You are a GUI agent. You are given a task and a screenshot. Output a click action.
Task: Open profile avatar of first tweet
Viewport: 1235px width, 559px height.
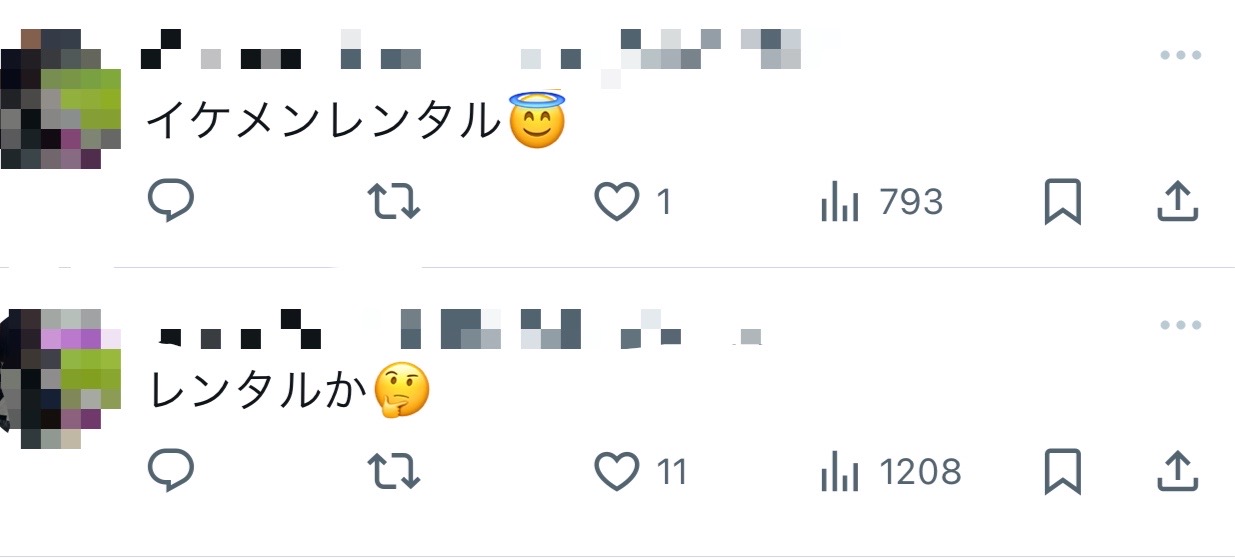61,99
